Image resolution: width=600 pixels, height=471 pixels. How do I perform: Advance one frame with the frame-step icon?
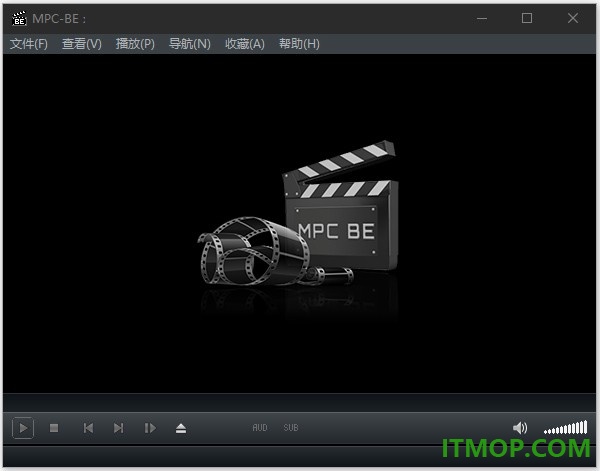150,428
